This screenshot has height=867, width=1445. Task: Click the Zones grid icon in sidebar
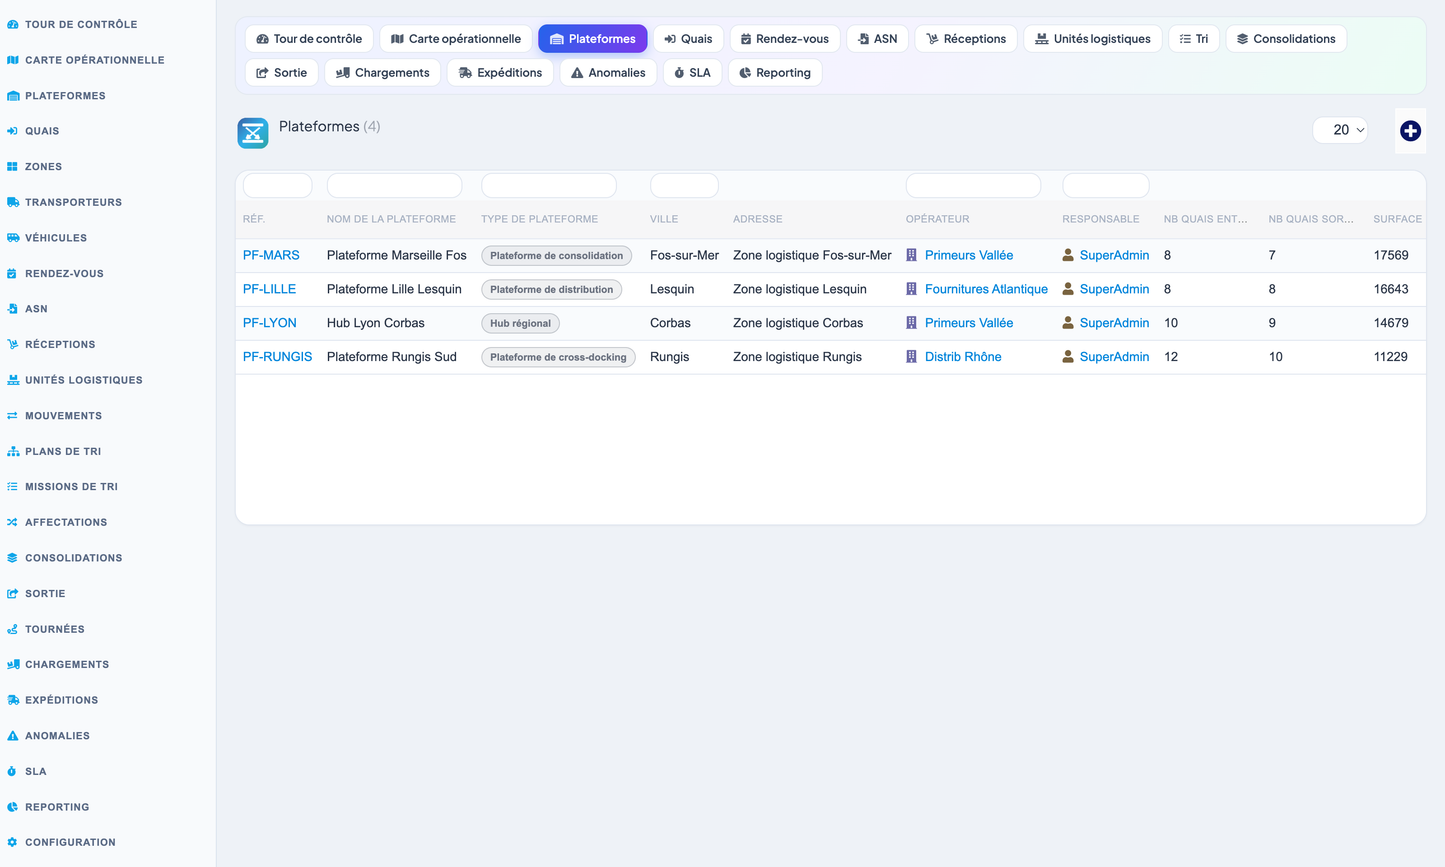[13, 167]
